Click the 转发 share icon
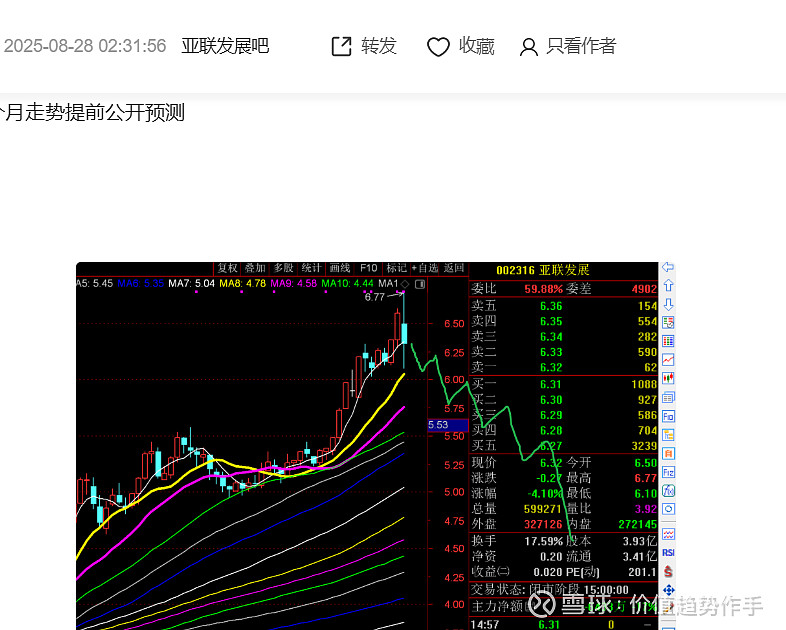 [341, 47]
